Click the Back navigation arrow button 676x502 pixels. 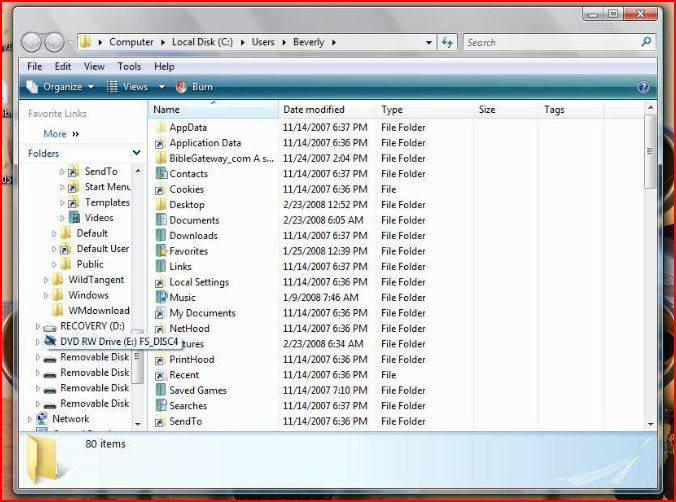32,42
